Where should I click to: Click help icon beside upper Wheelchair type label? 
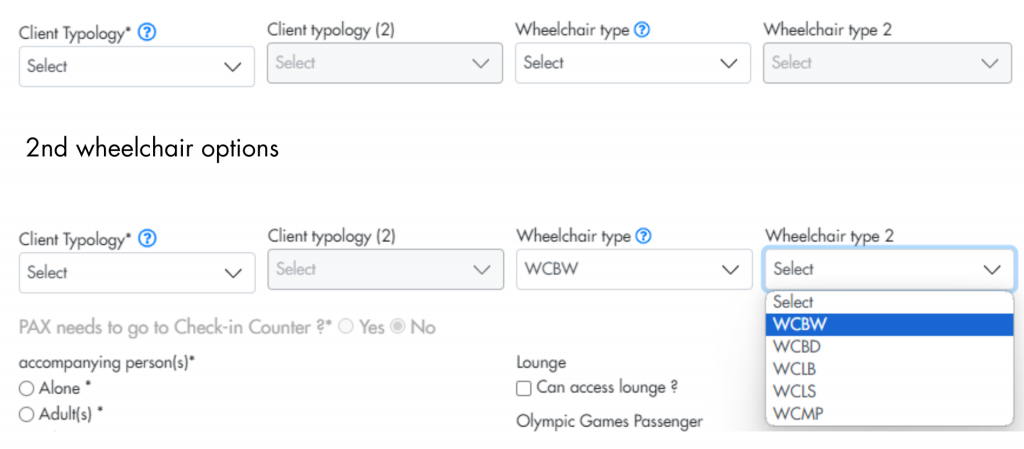[x=642, y=30]
